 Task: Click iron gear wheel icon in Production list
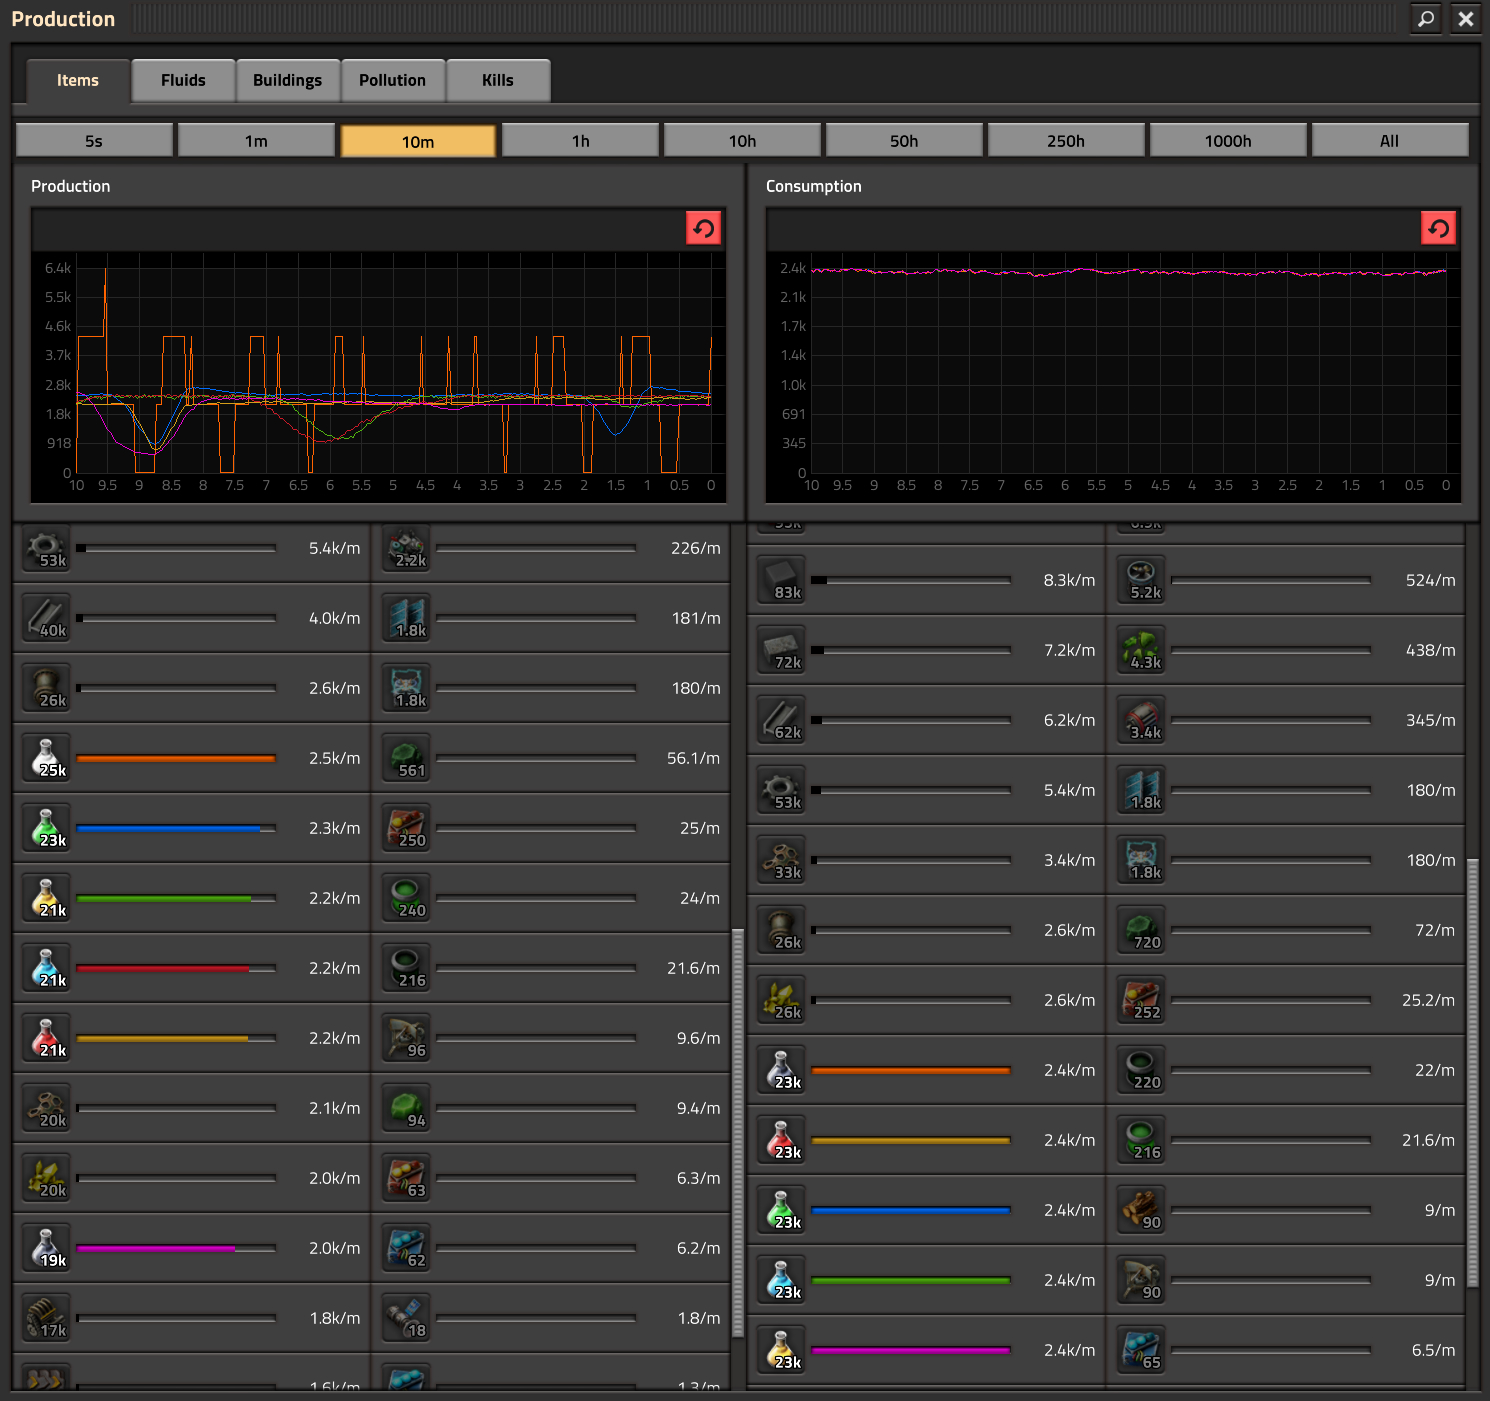point(47,548)
